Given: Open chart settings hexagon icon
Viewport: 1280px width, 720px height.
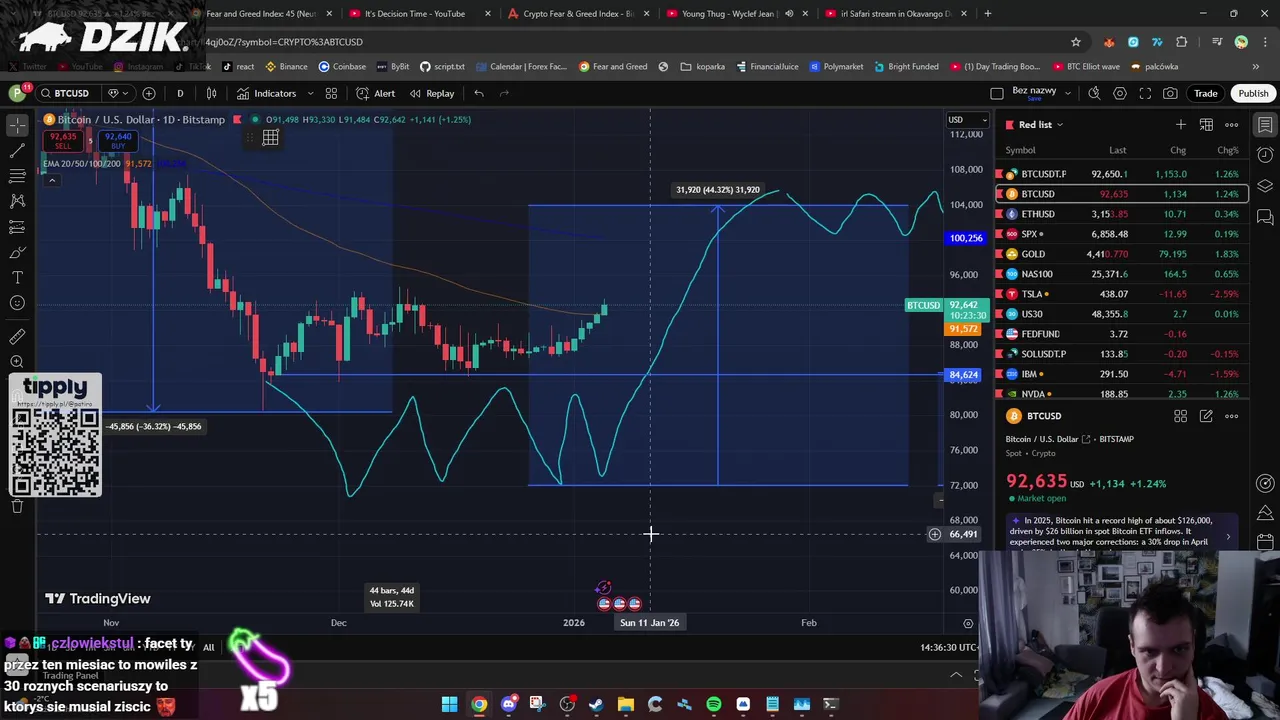Looking at the screenshot, I should click(x=1119, y=93).
